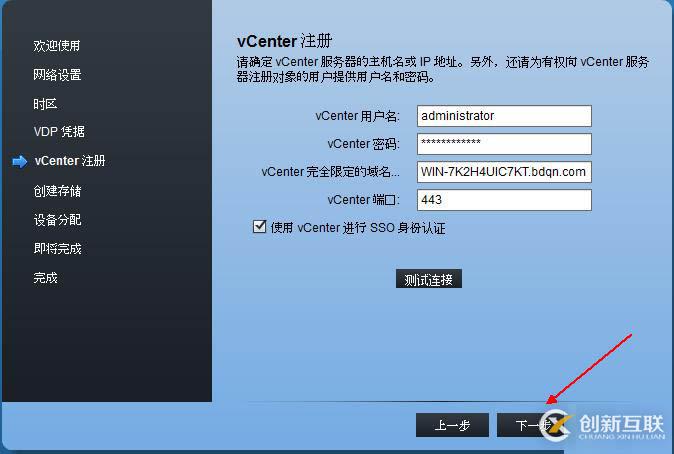The image size is (674, 454).
Task: Click the vCenter 端口 label
Action: coord(363,200)
